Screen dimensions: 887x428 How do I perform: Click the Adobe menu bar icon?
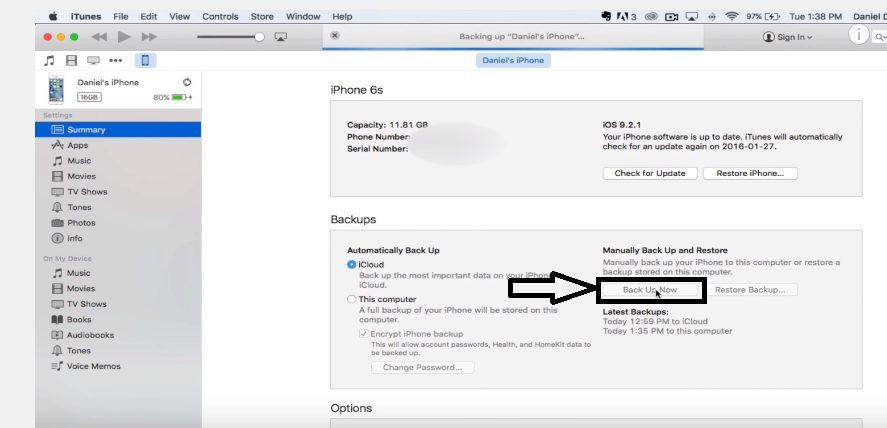(x=626, y=16)
